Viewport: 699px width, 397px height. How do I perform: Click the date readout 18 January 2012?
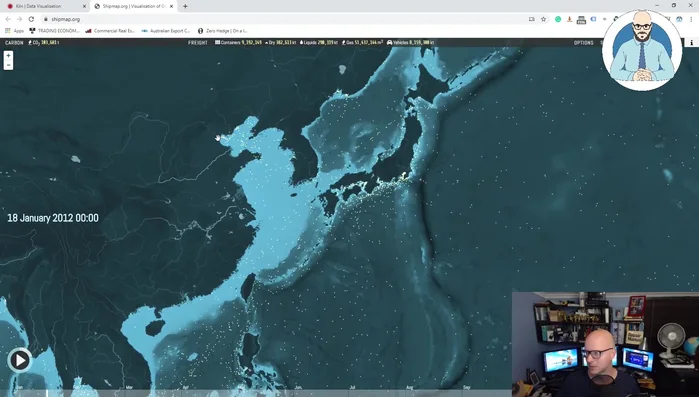coord(53,218)
